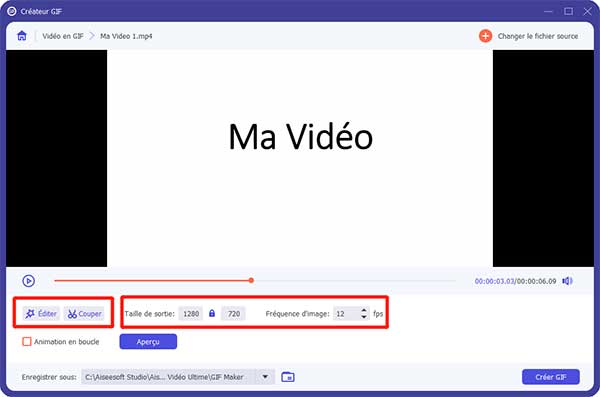
Task: Click the orange plus icon
Action: pyautogui.click(x=485, y=36)
